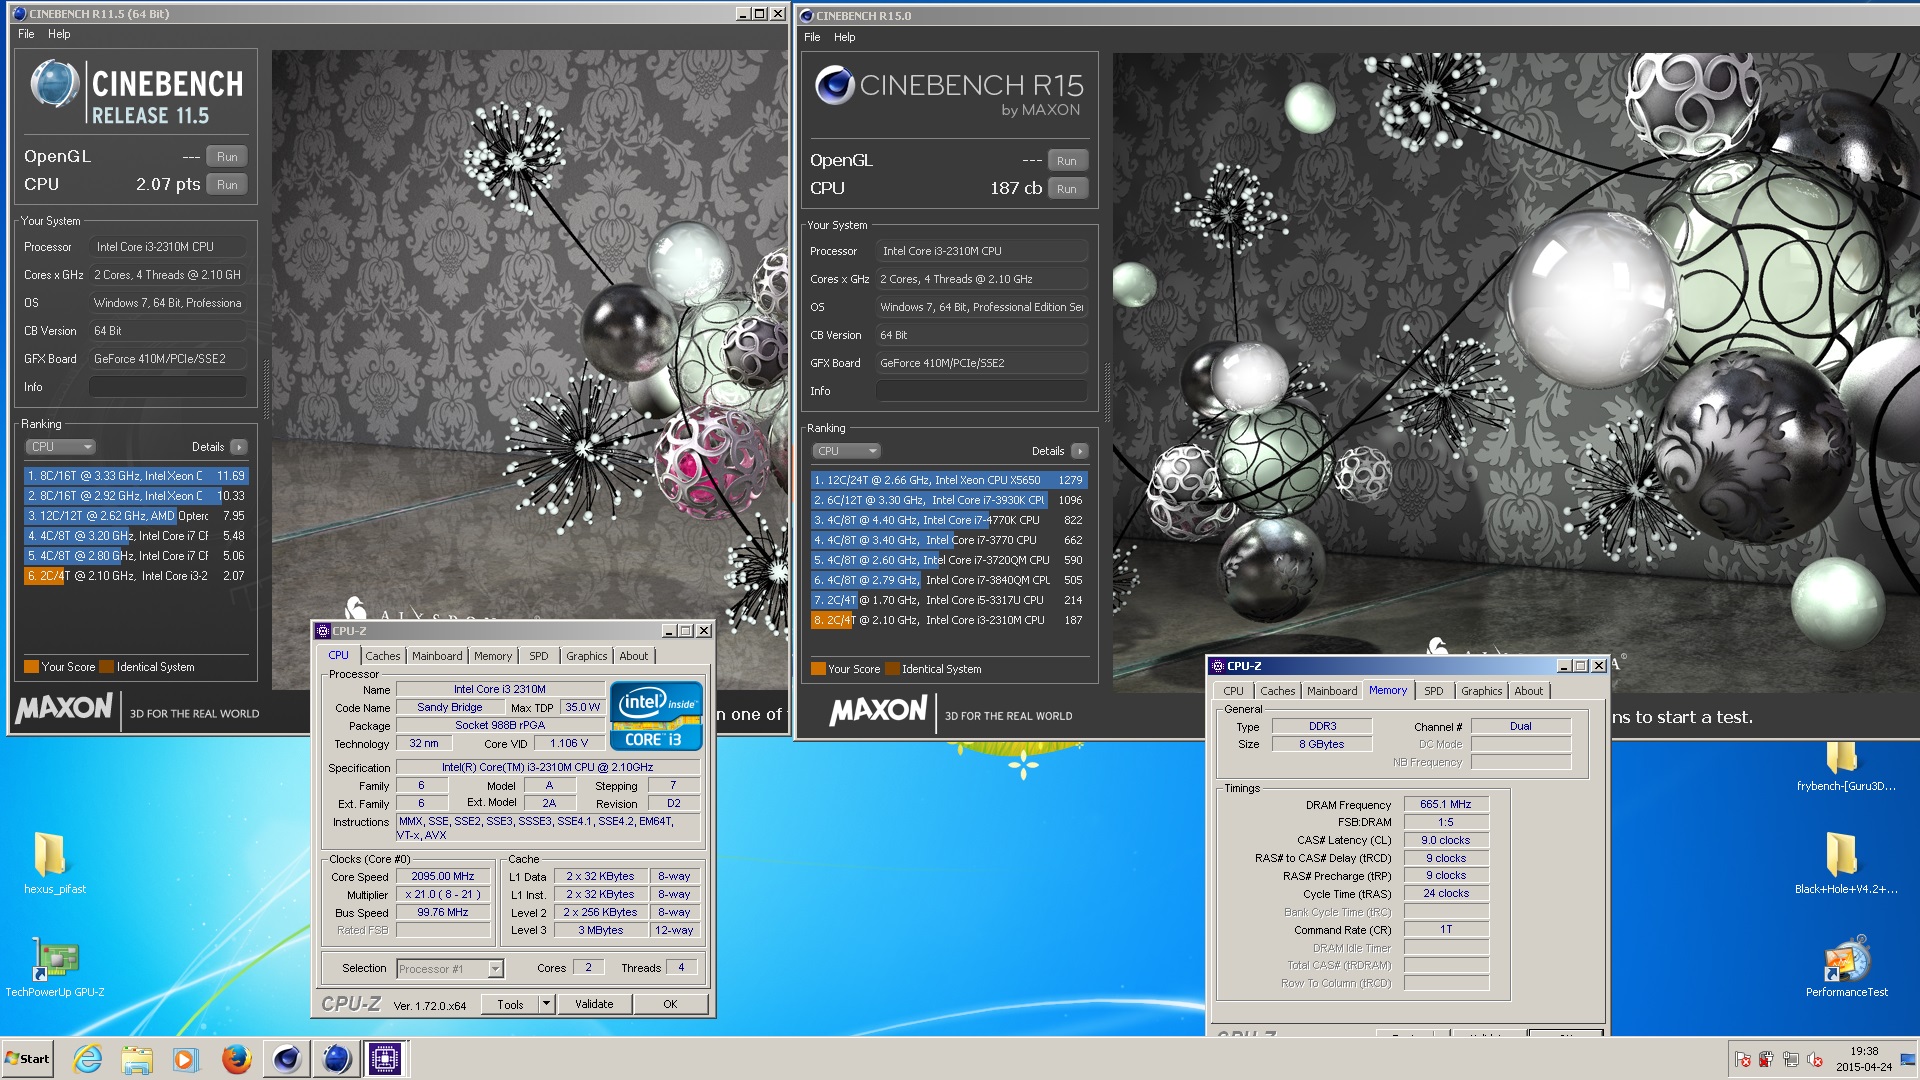
Task: Open Processor #1 selection dropdown in CPU-Z
Action: click(x=449, y=969)
